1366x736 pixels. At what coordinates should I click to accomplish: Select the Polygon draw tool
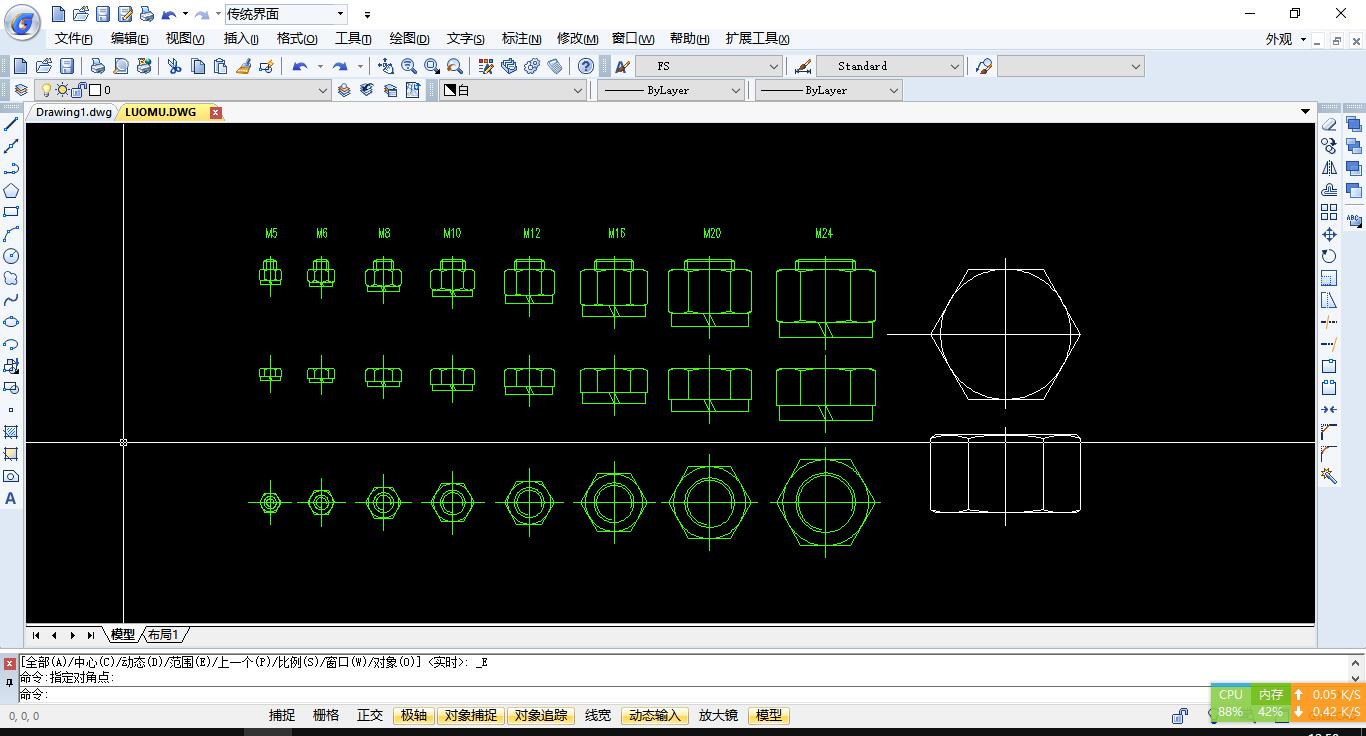(x=11, y=190)
